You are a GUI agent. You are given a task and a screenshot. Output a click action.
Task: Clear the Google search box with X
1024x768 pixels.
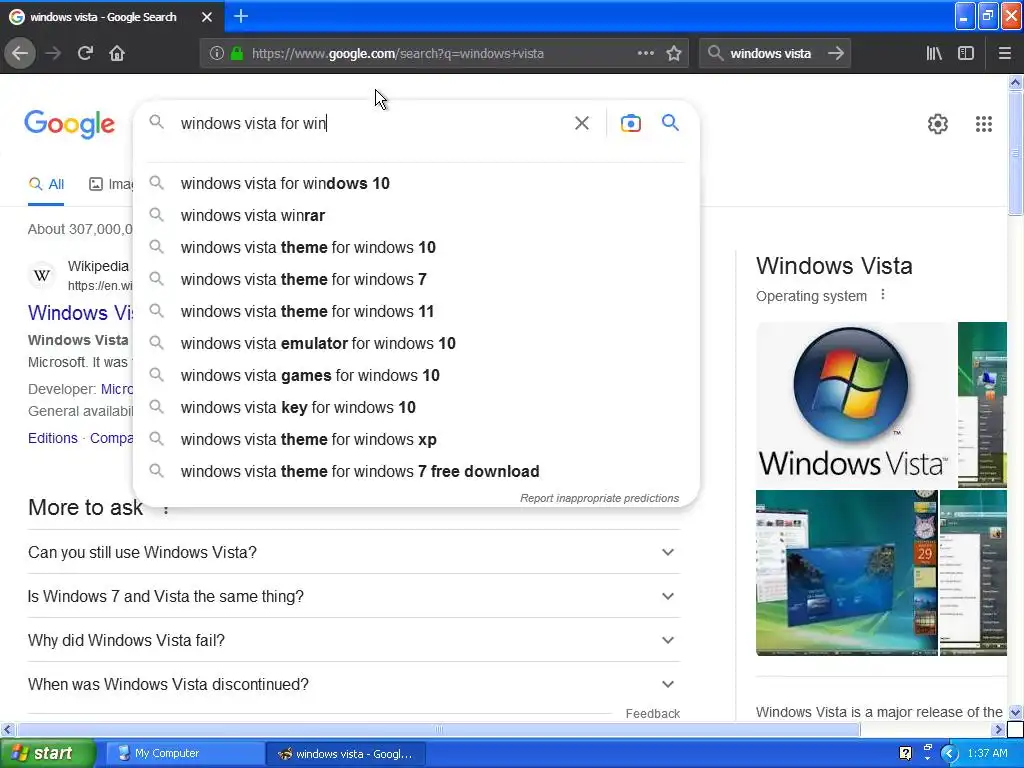click(582, 123)
